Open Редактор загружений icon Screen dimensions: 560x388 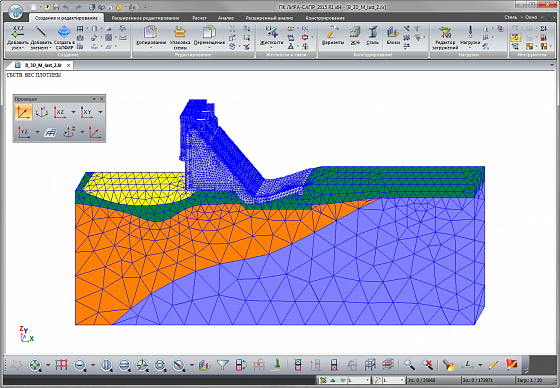click(445, 33)
